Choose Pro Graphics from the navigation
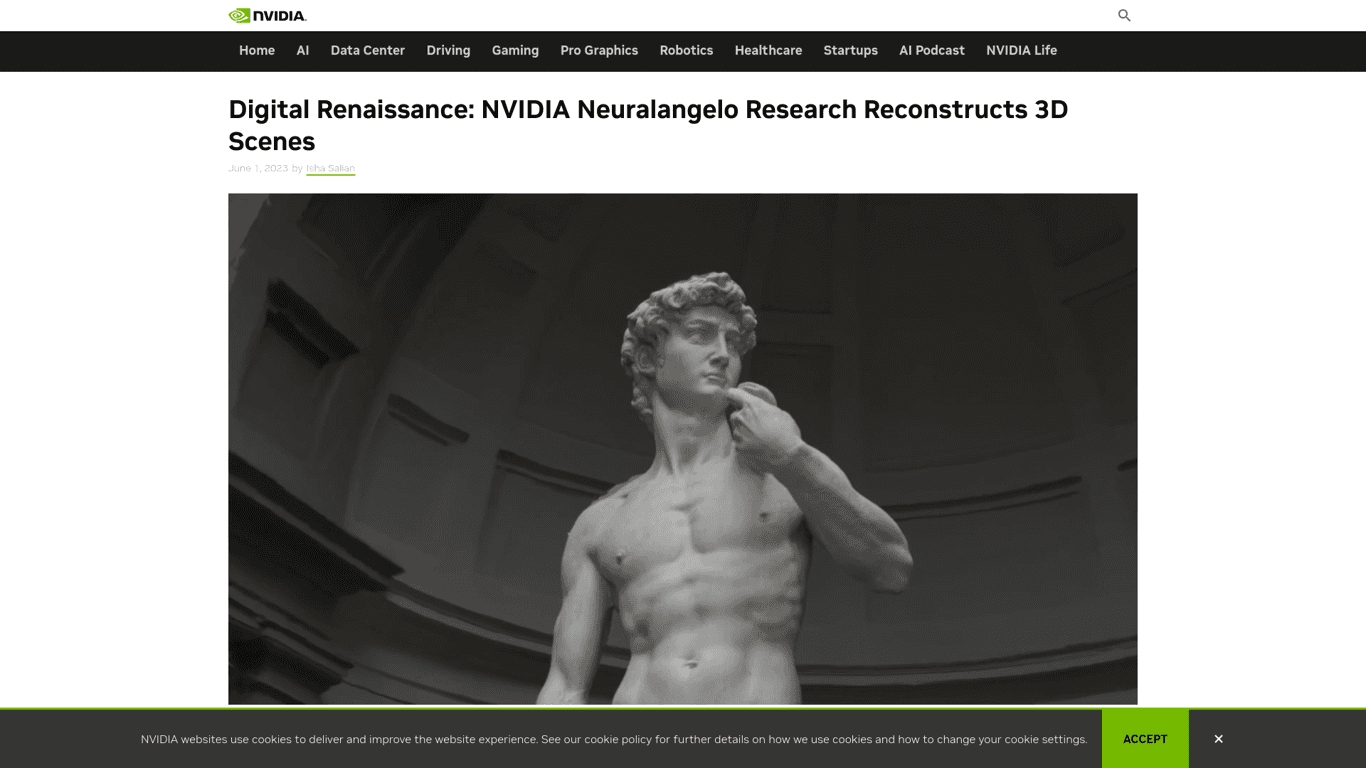This screenshot has width=1366, height=768. point(599,50)
